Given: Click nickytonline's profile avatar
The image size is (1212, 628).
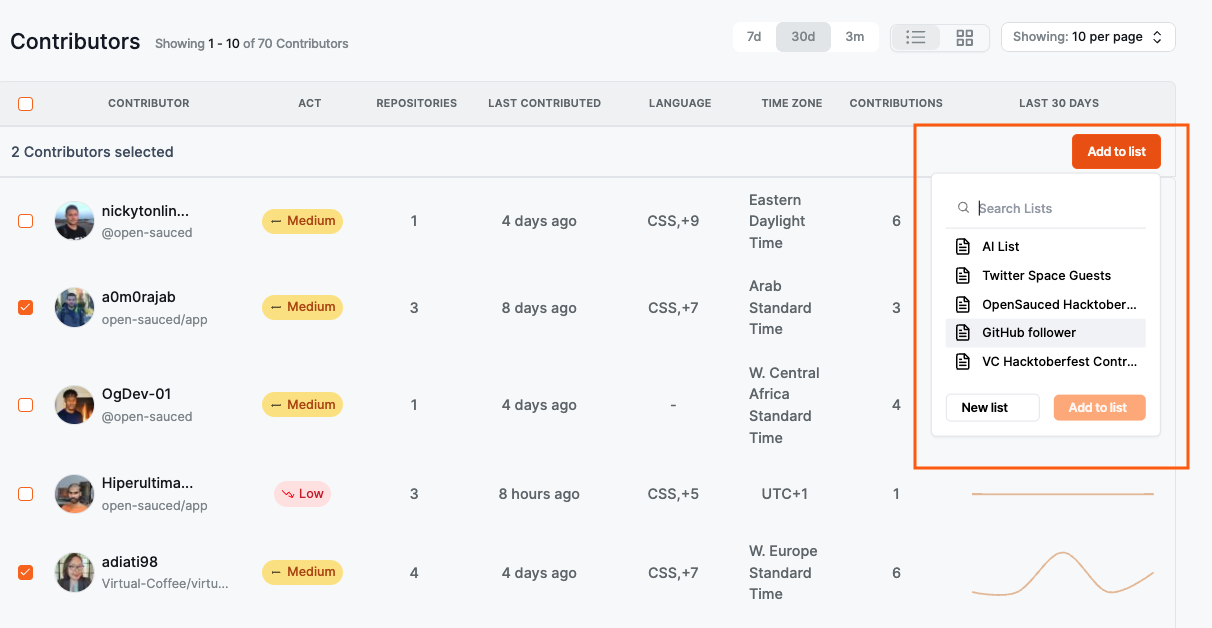Looking at the screenshot, I should pos(74,220).
